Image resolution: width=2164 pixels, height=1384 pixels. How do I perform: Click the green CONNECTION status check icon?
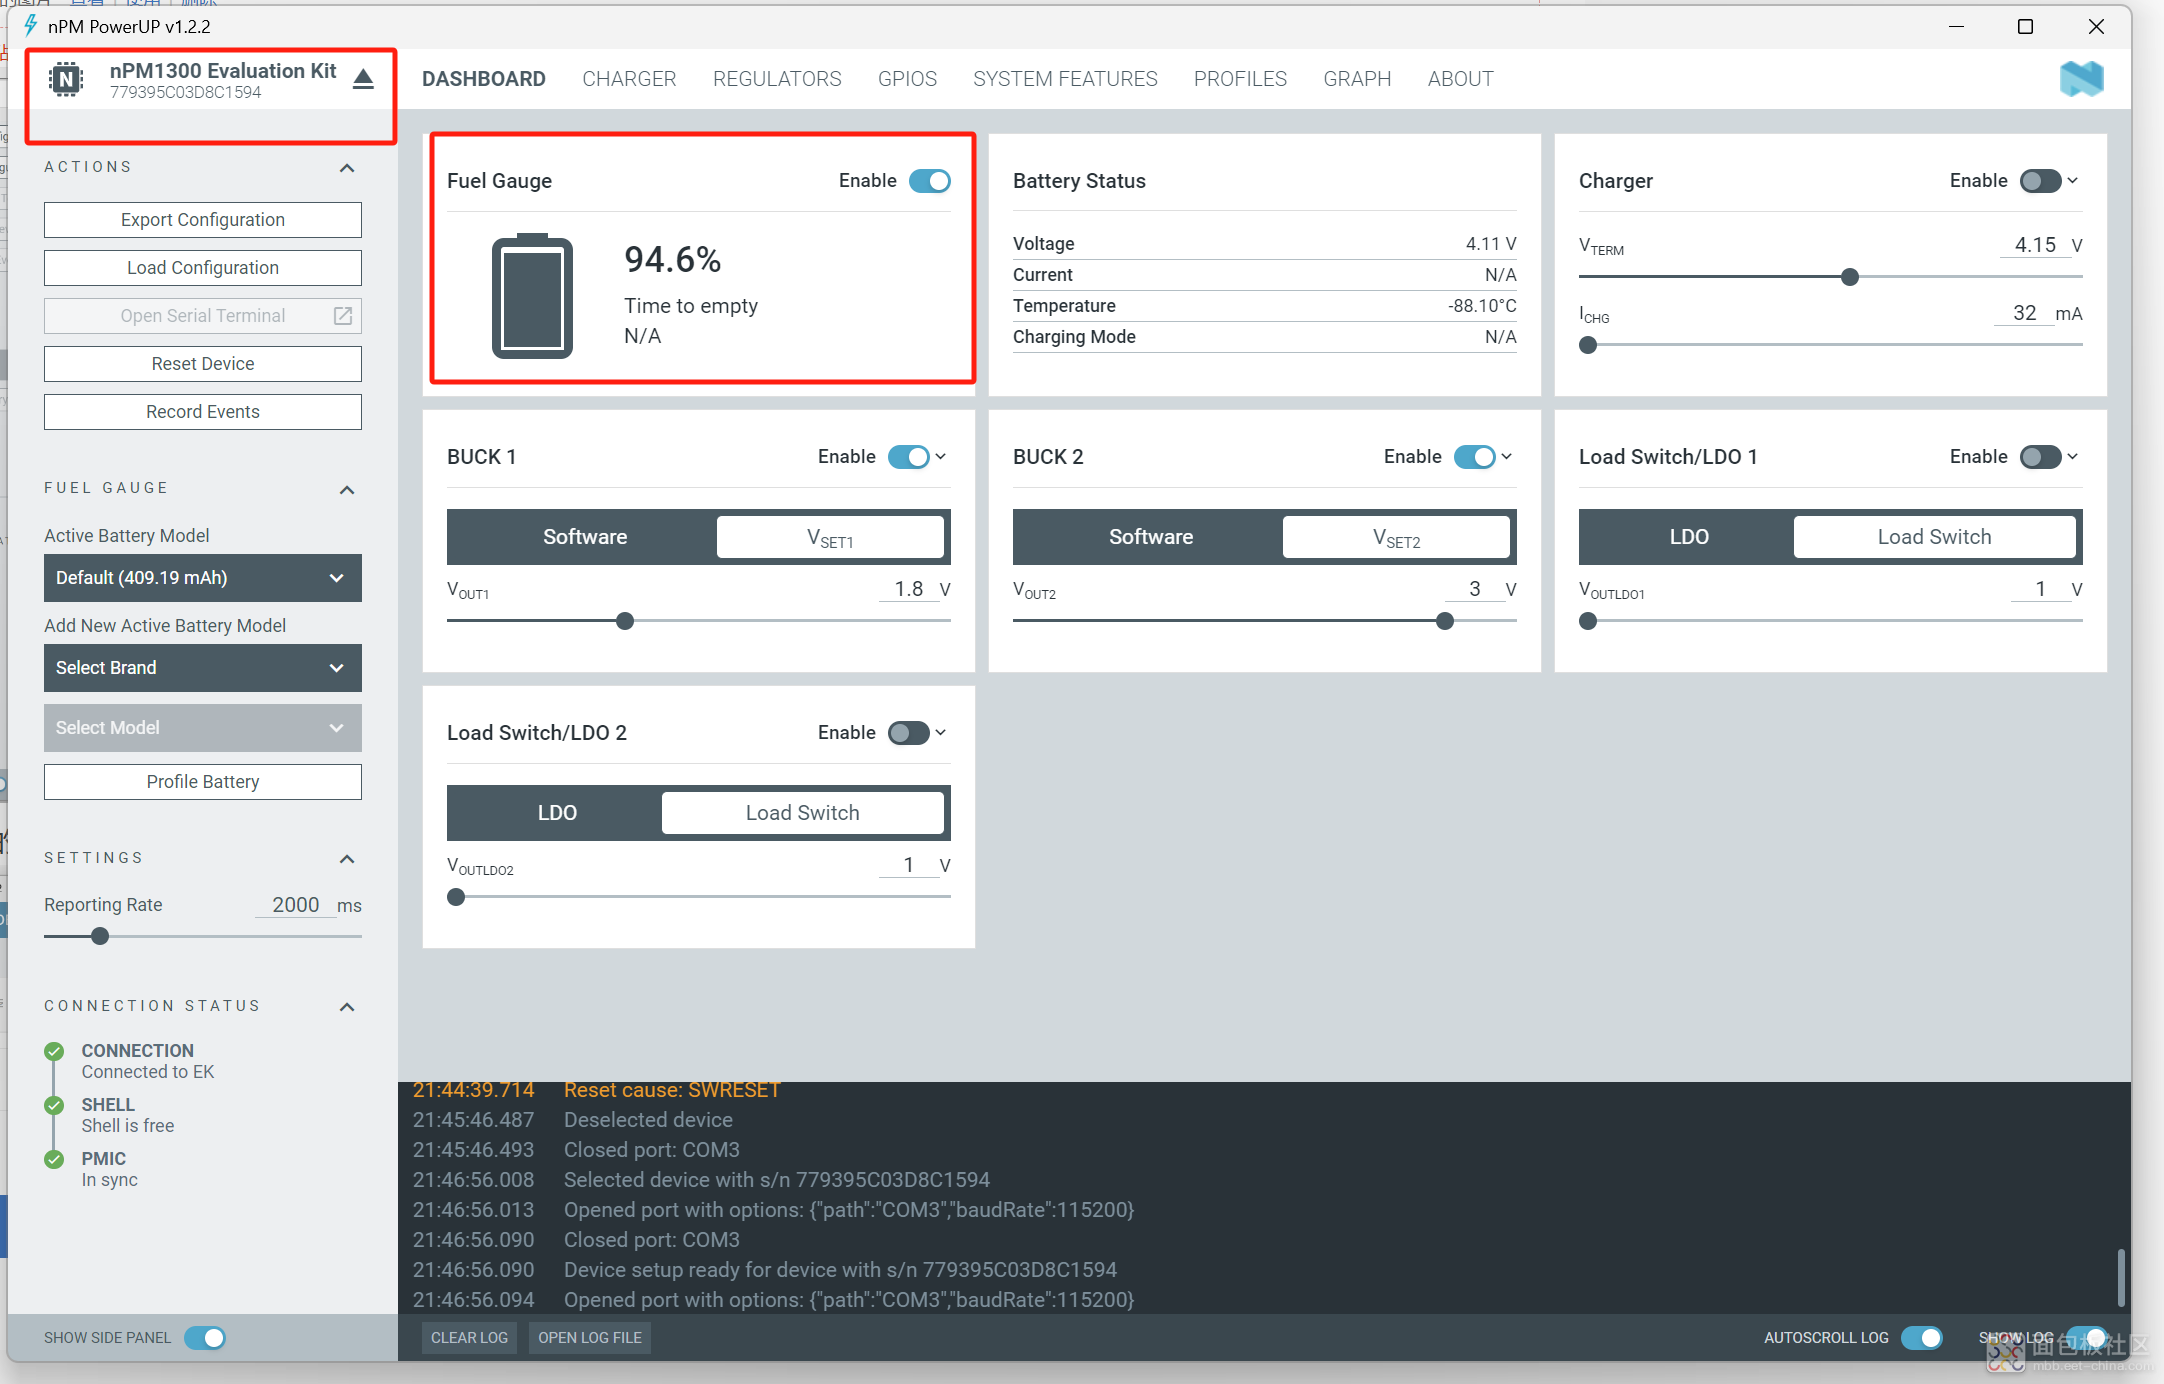(54, 1051)
